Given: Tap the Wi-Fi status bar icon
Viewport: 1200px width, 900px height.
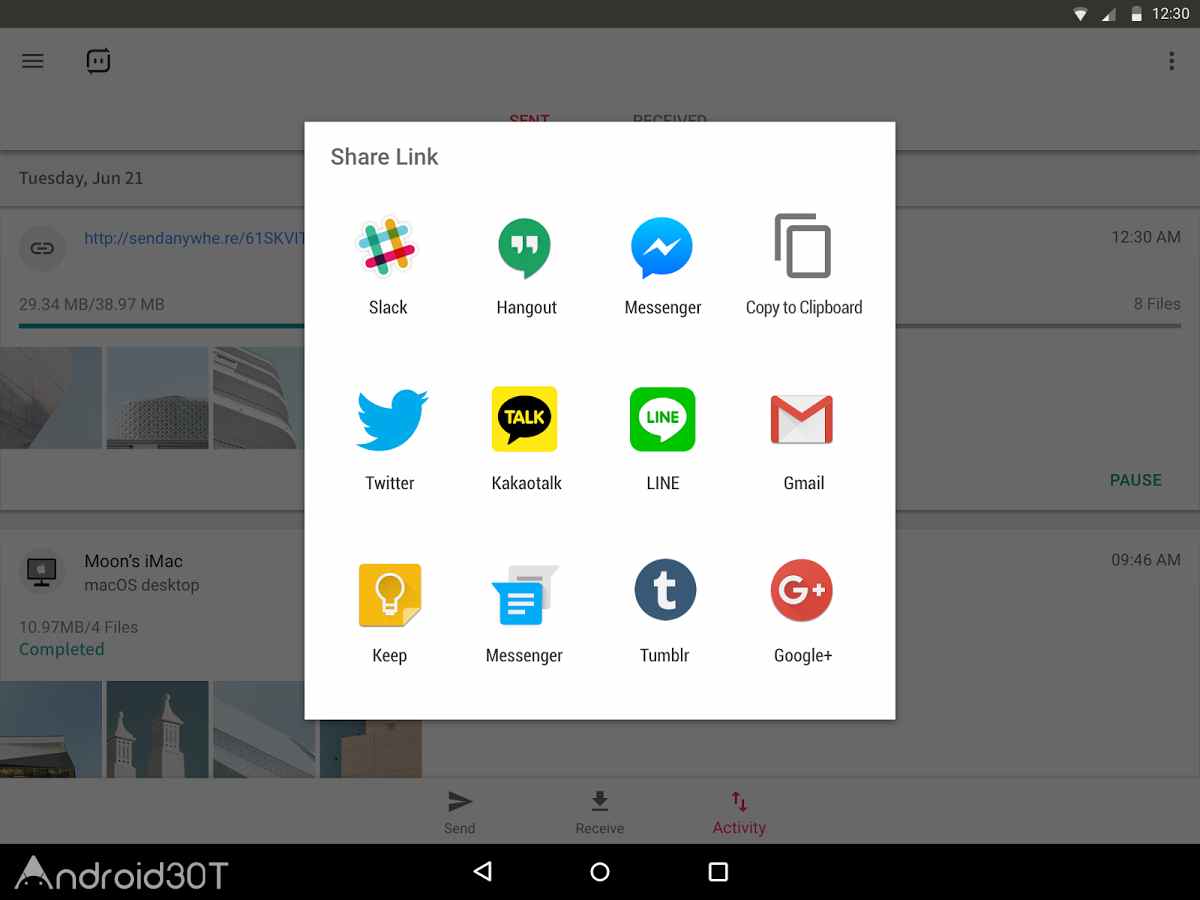Looking at the screenshot, I should [1080, 14].
